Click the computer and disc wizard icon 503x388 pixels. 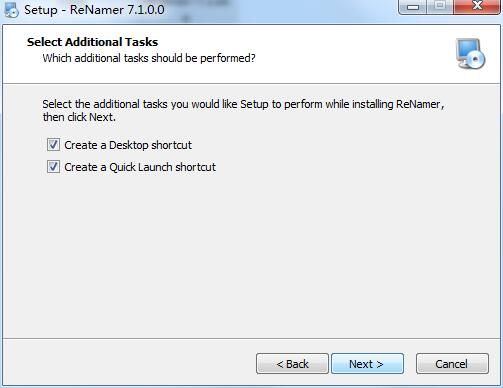click(x=470, y=54)
